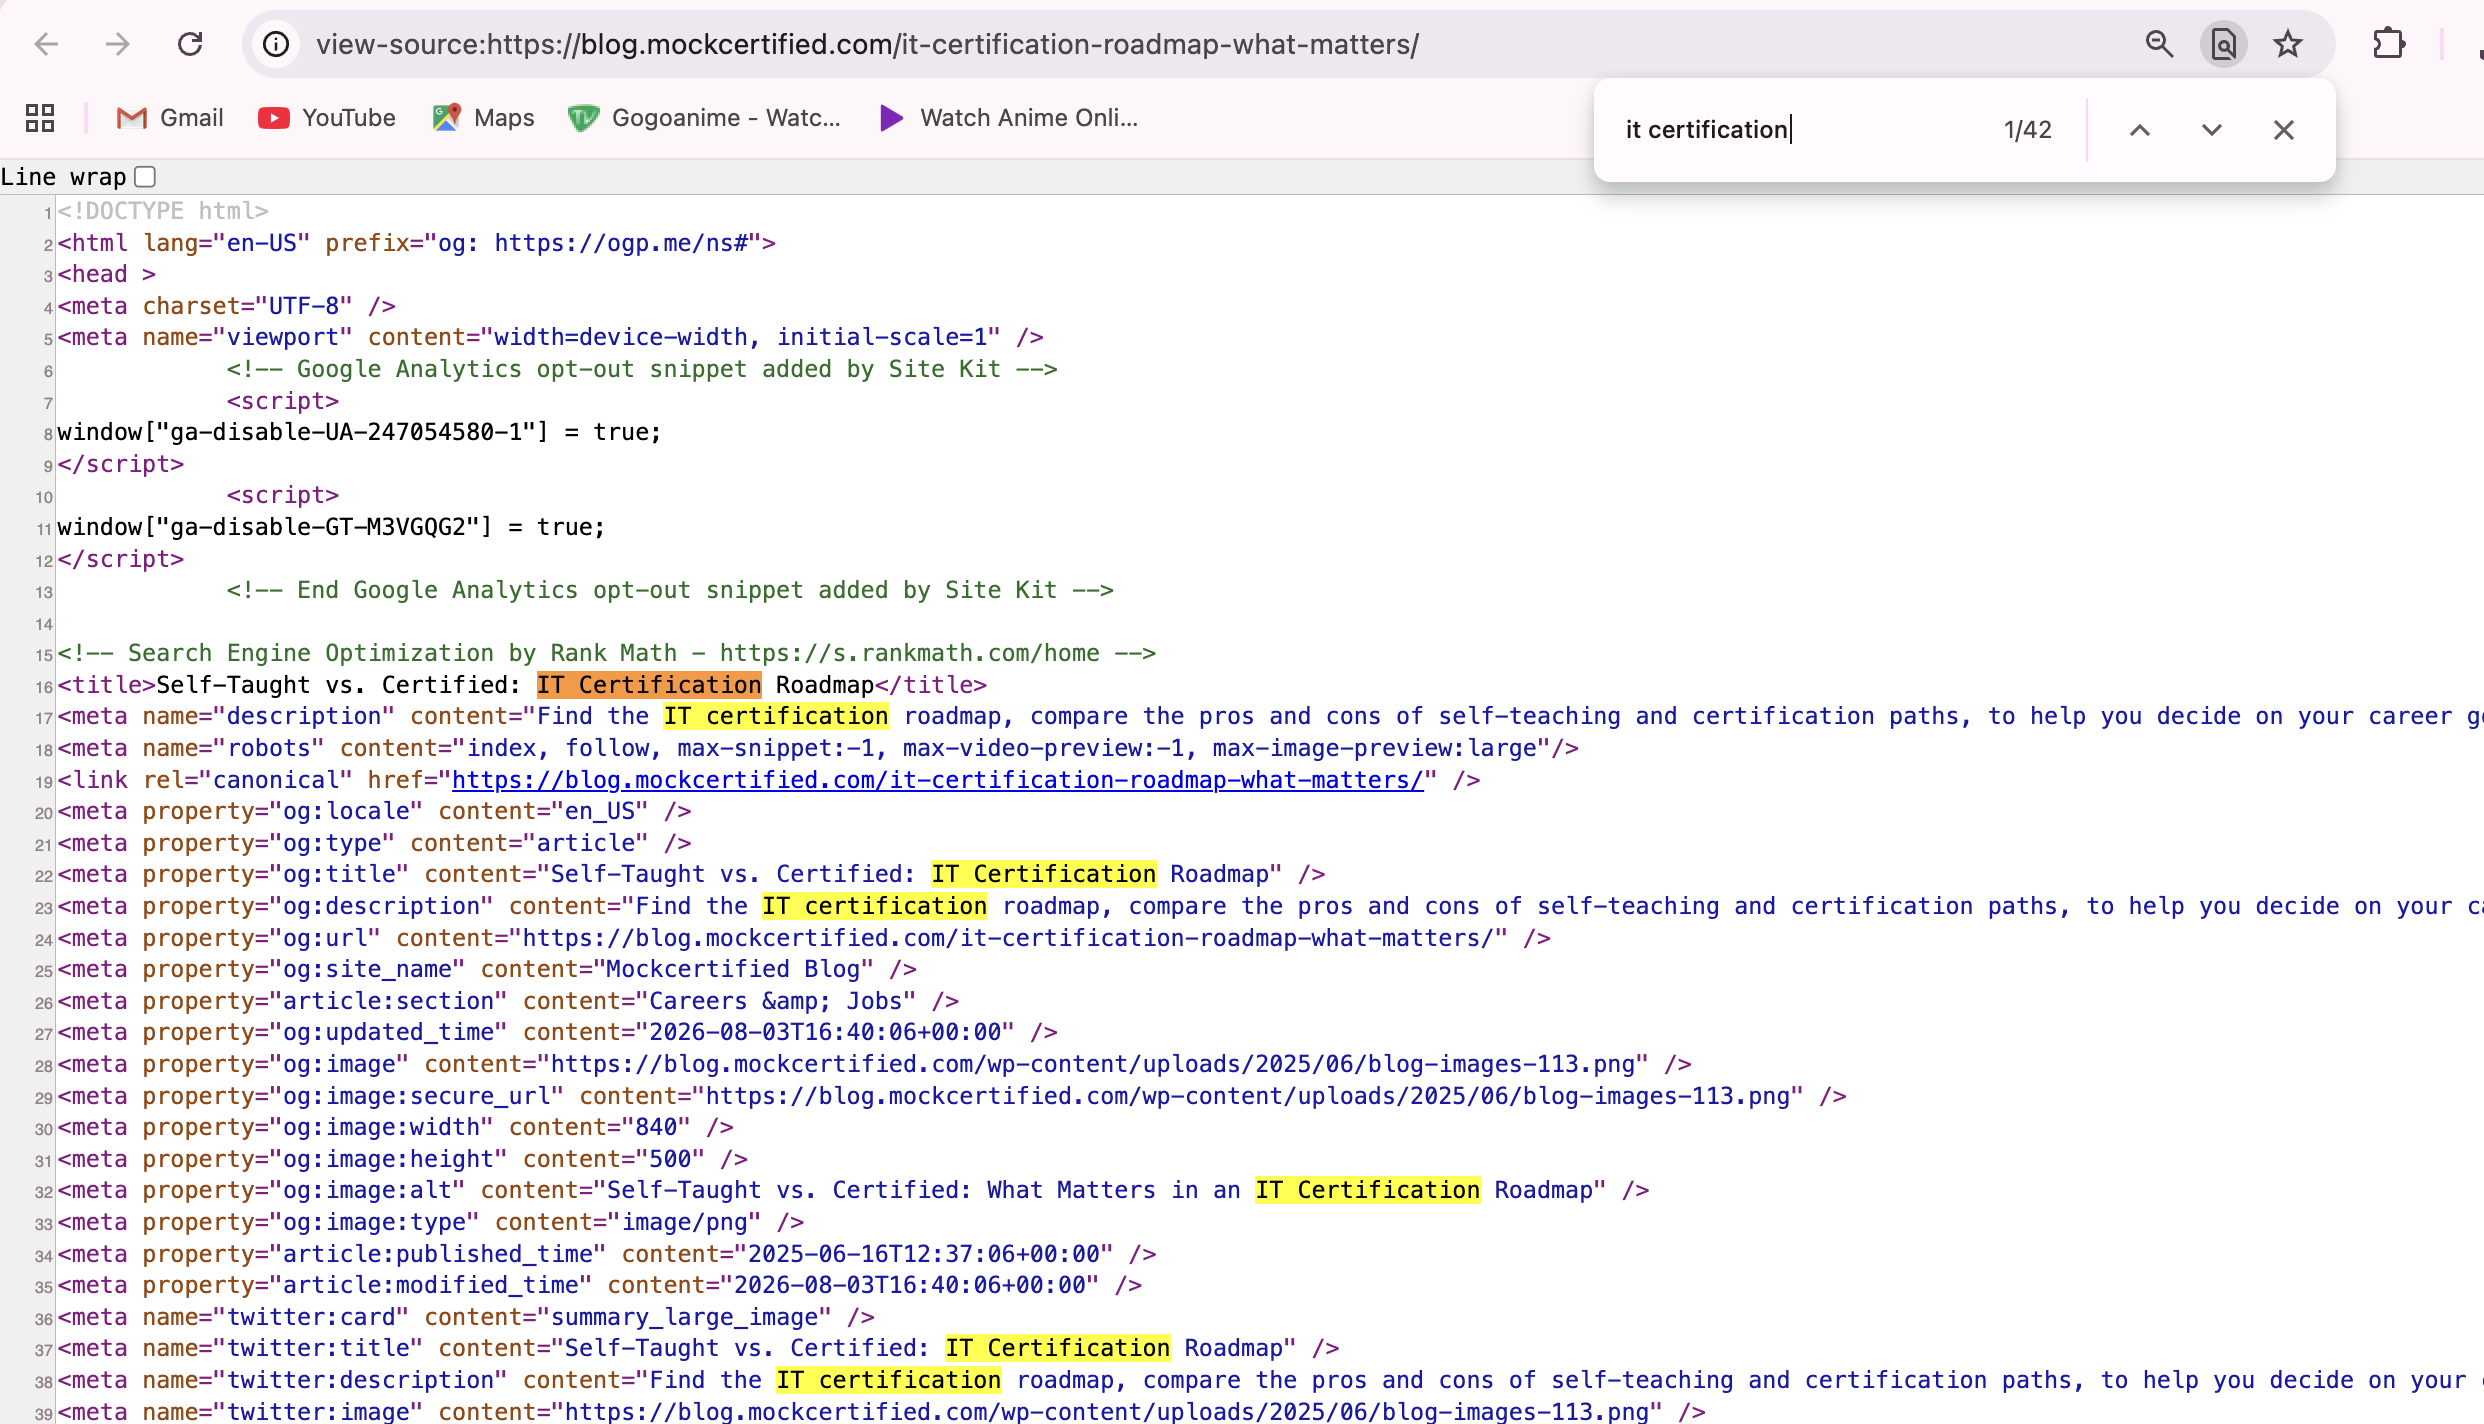Jump to next find result
Image resolution: width=2484 pixels, height=1424 pixels.
pos(2212,130)
